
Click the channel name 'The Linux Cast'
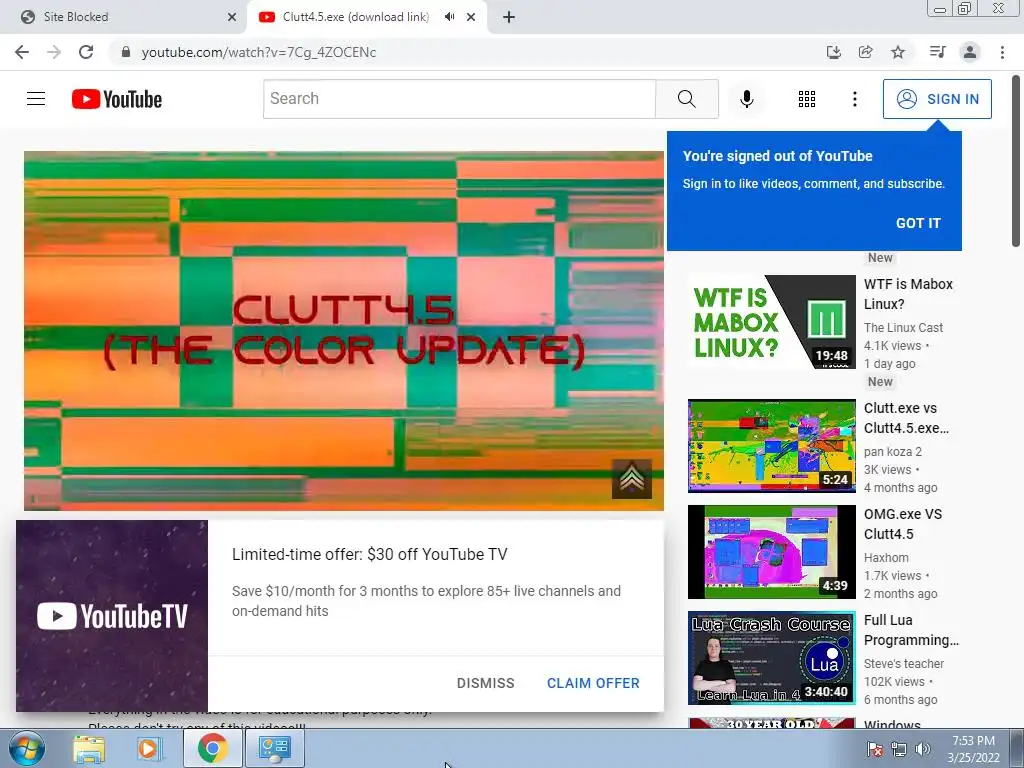click(x=903, y=327)
